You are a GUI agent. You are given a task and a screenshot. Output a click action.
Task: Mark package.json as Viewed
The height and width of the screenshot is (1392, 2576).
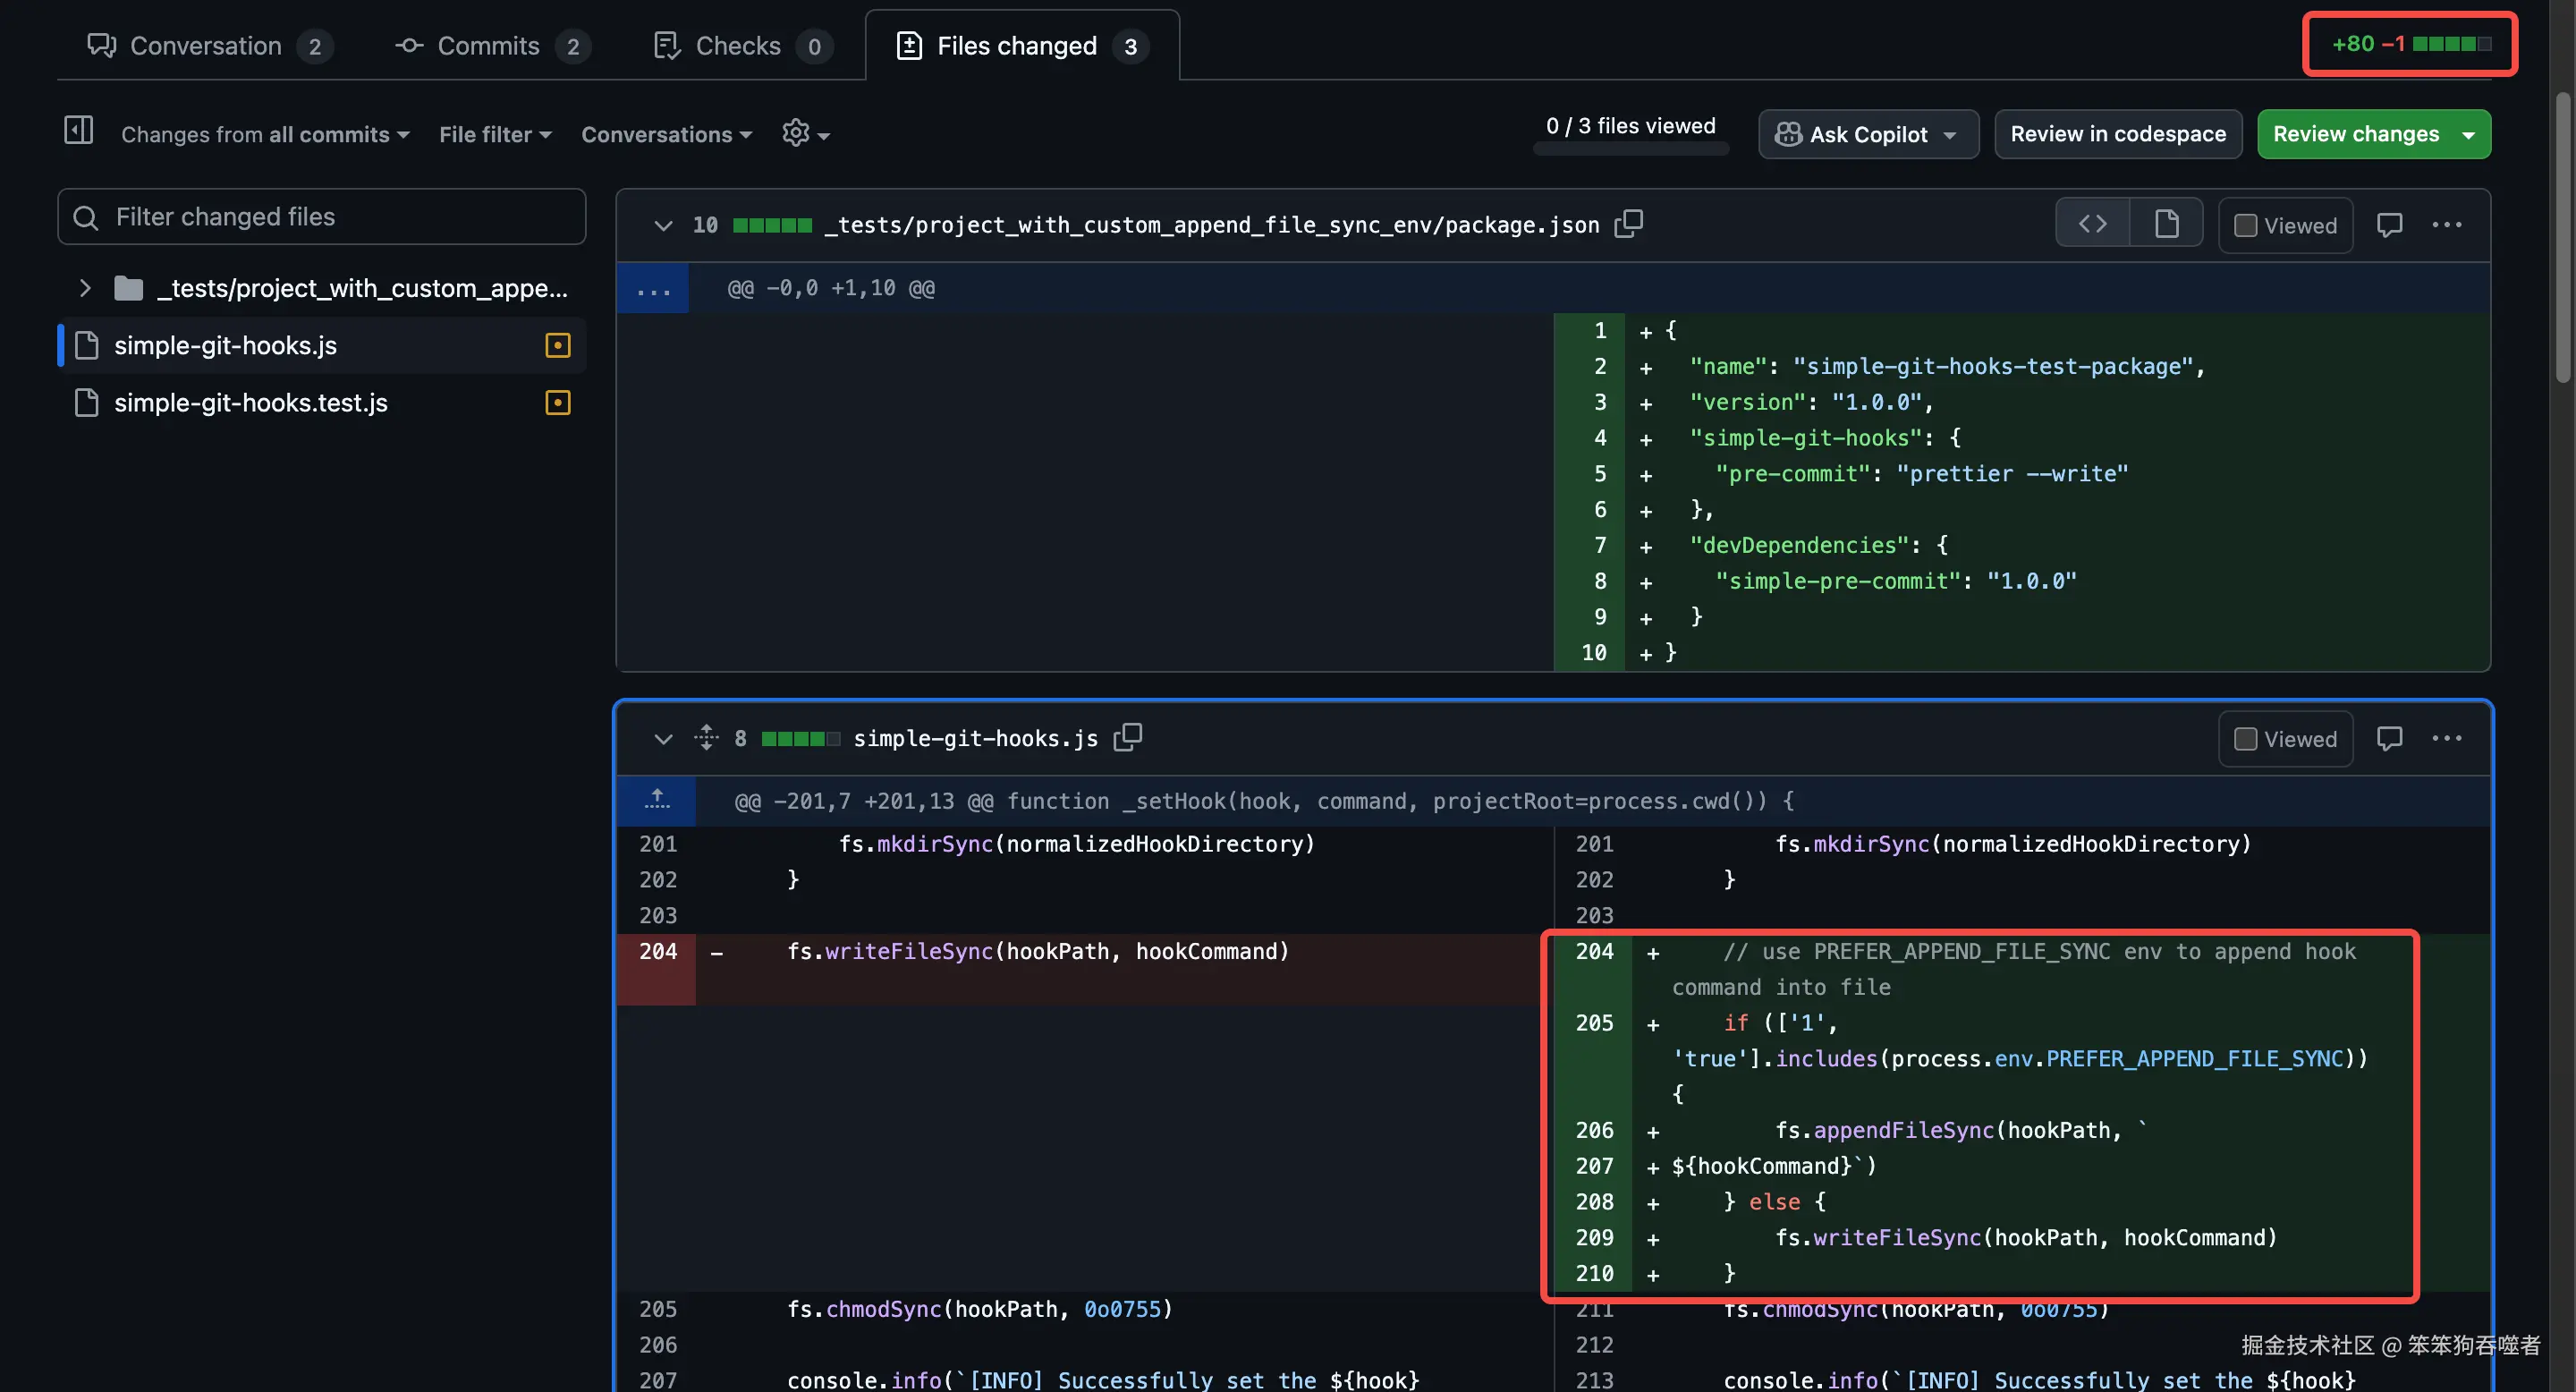pyautogui.click(x=2285, y=225)
